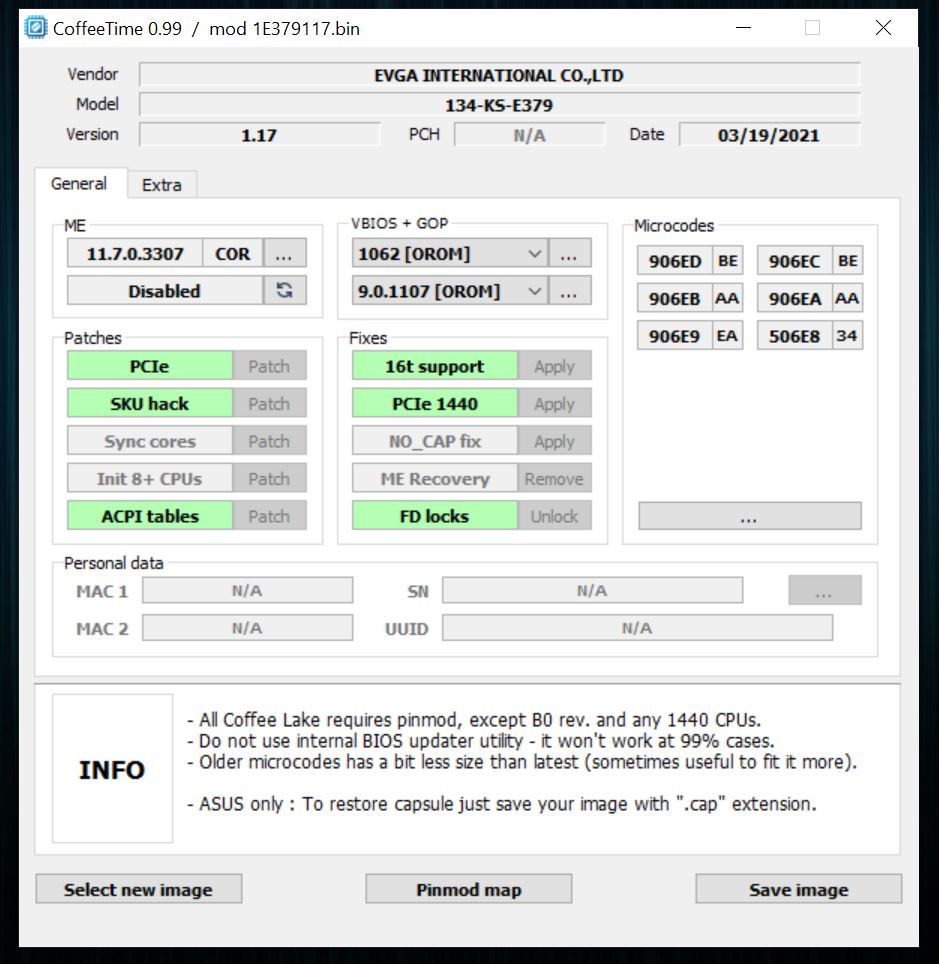Click the green ACPI tables status label
Image resolution: width=939 pixels, height=964 pixels.
point(149,516)
